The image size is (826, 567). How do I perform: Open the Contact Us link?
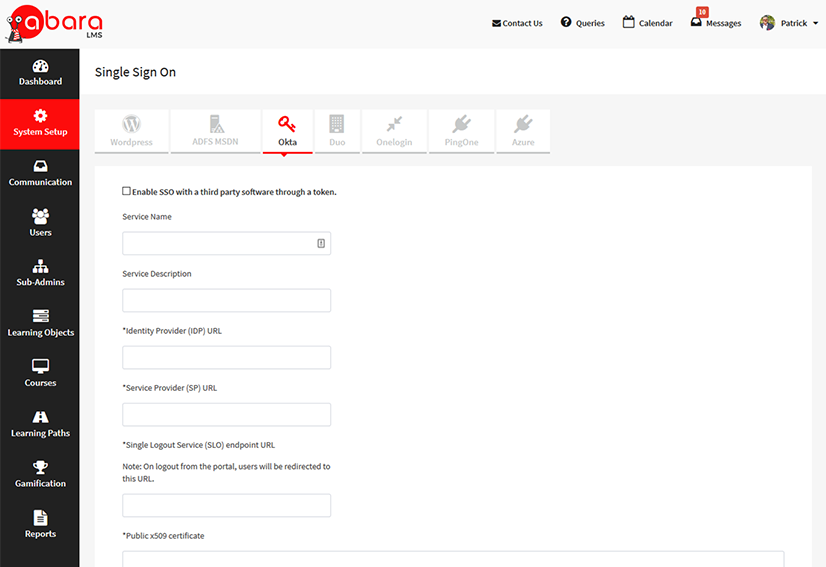click(522, 23)
